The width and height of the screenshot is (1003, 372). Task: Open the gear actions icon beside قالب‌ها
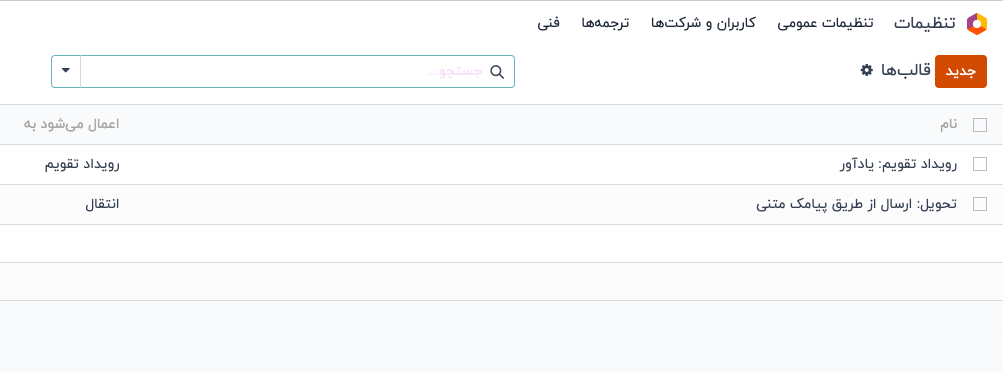(867, 70)
